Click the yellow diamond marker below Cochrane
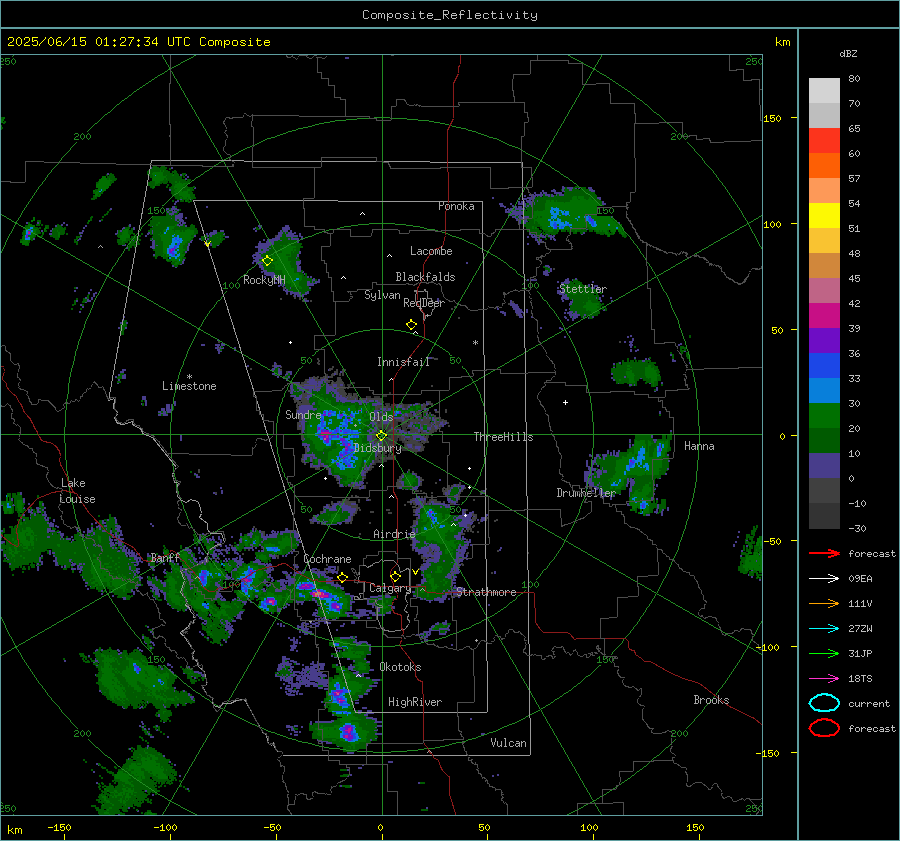 pos(342,577)
